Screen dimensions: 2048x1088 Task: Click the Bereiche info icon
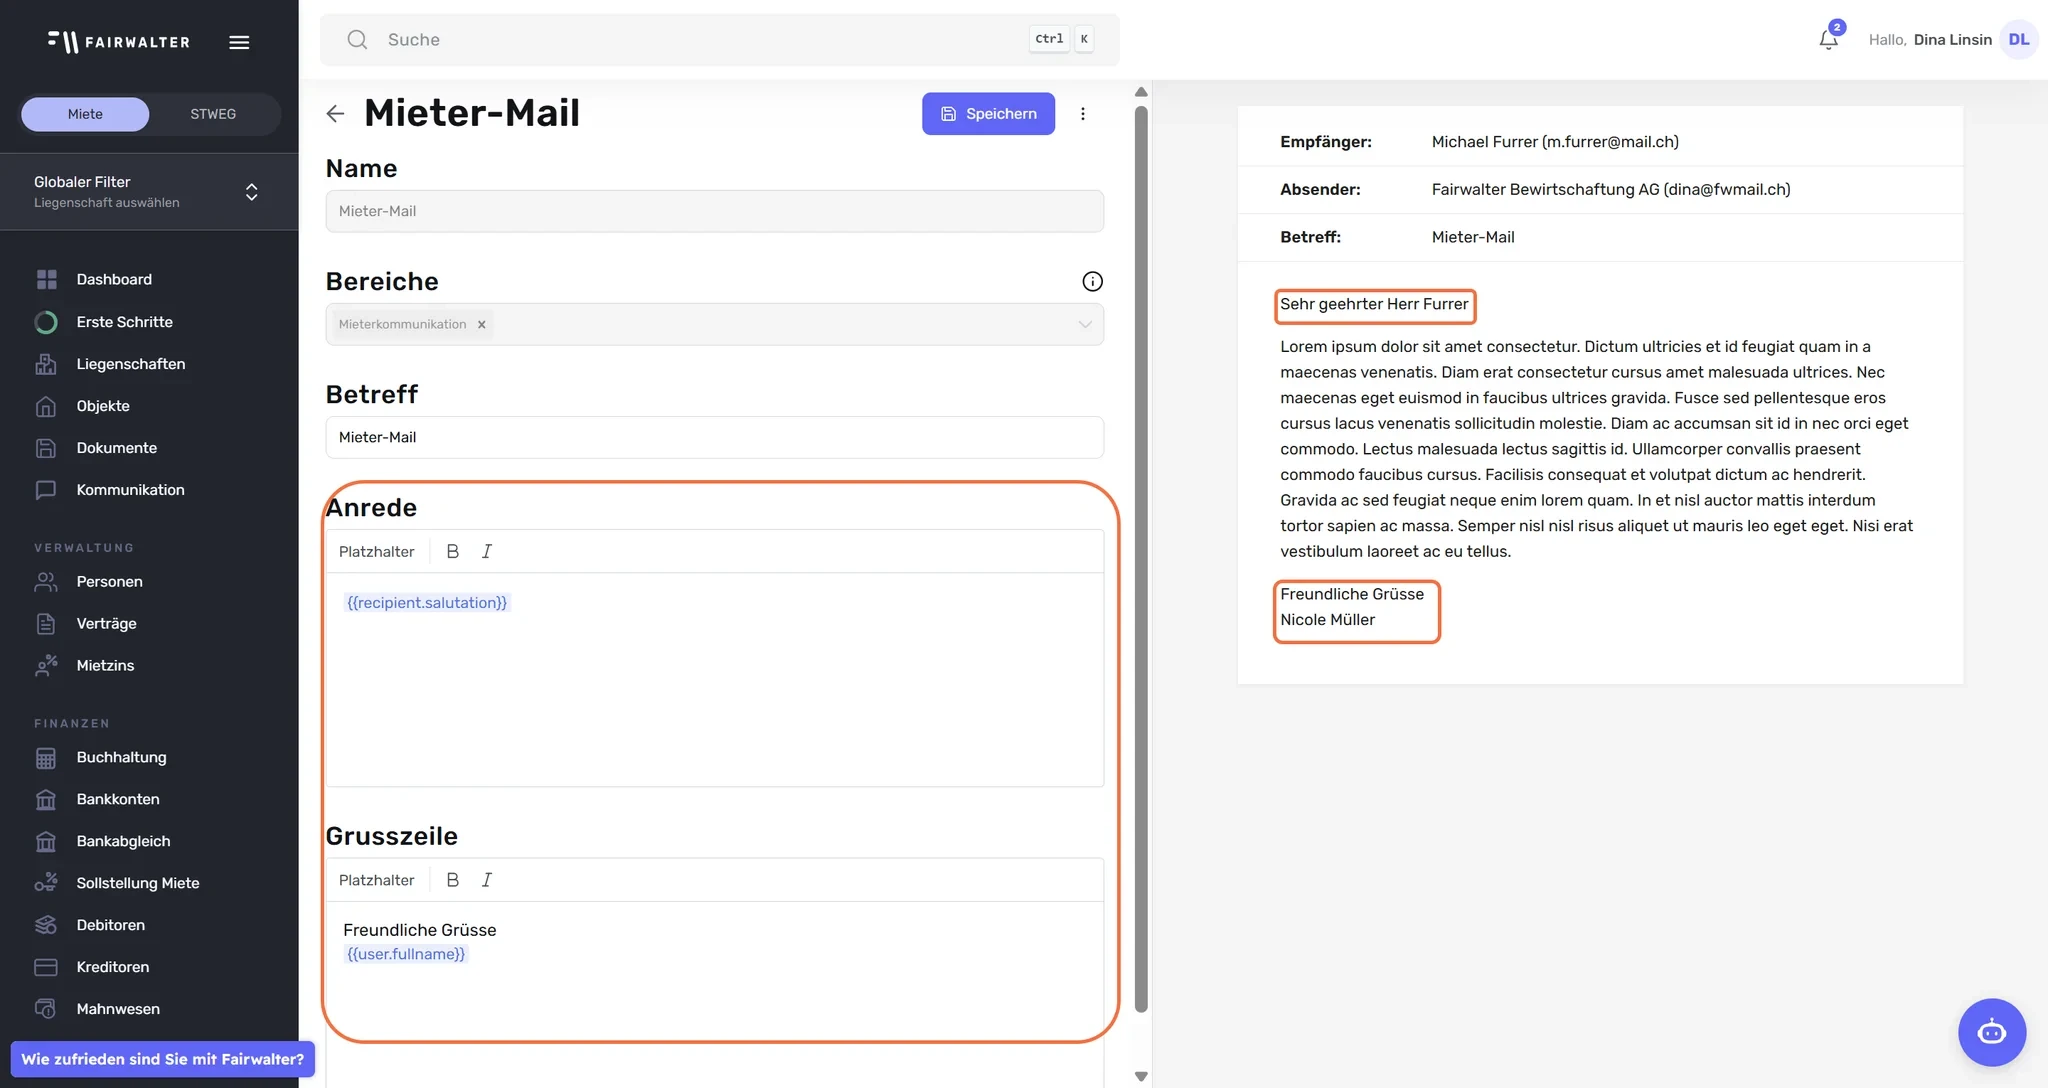coord(1092,282)
